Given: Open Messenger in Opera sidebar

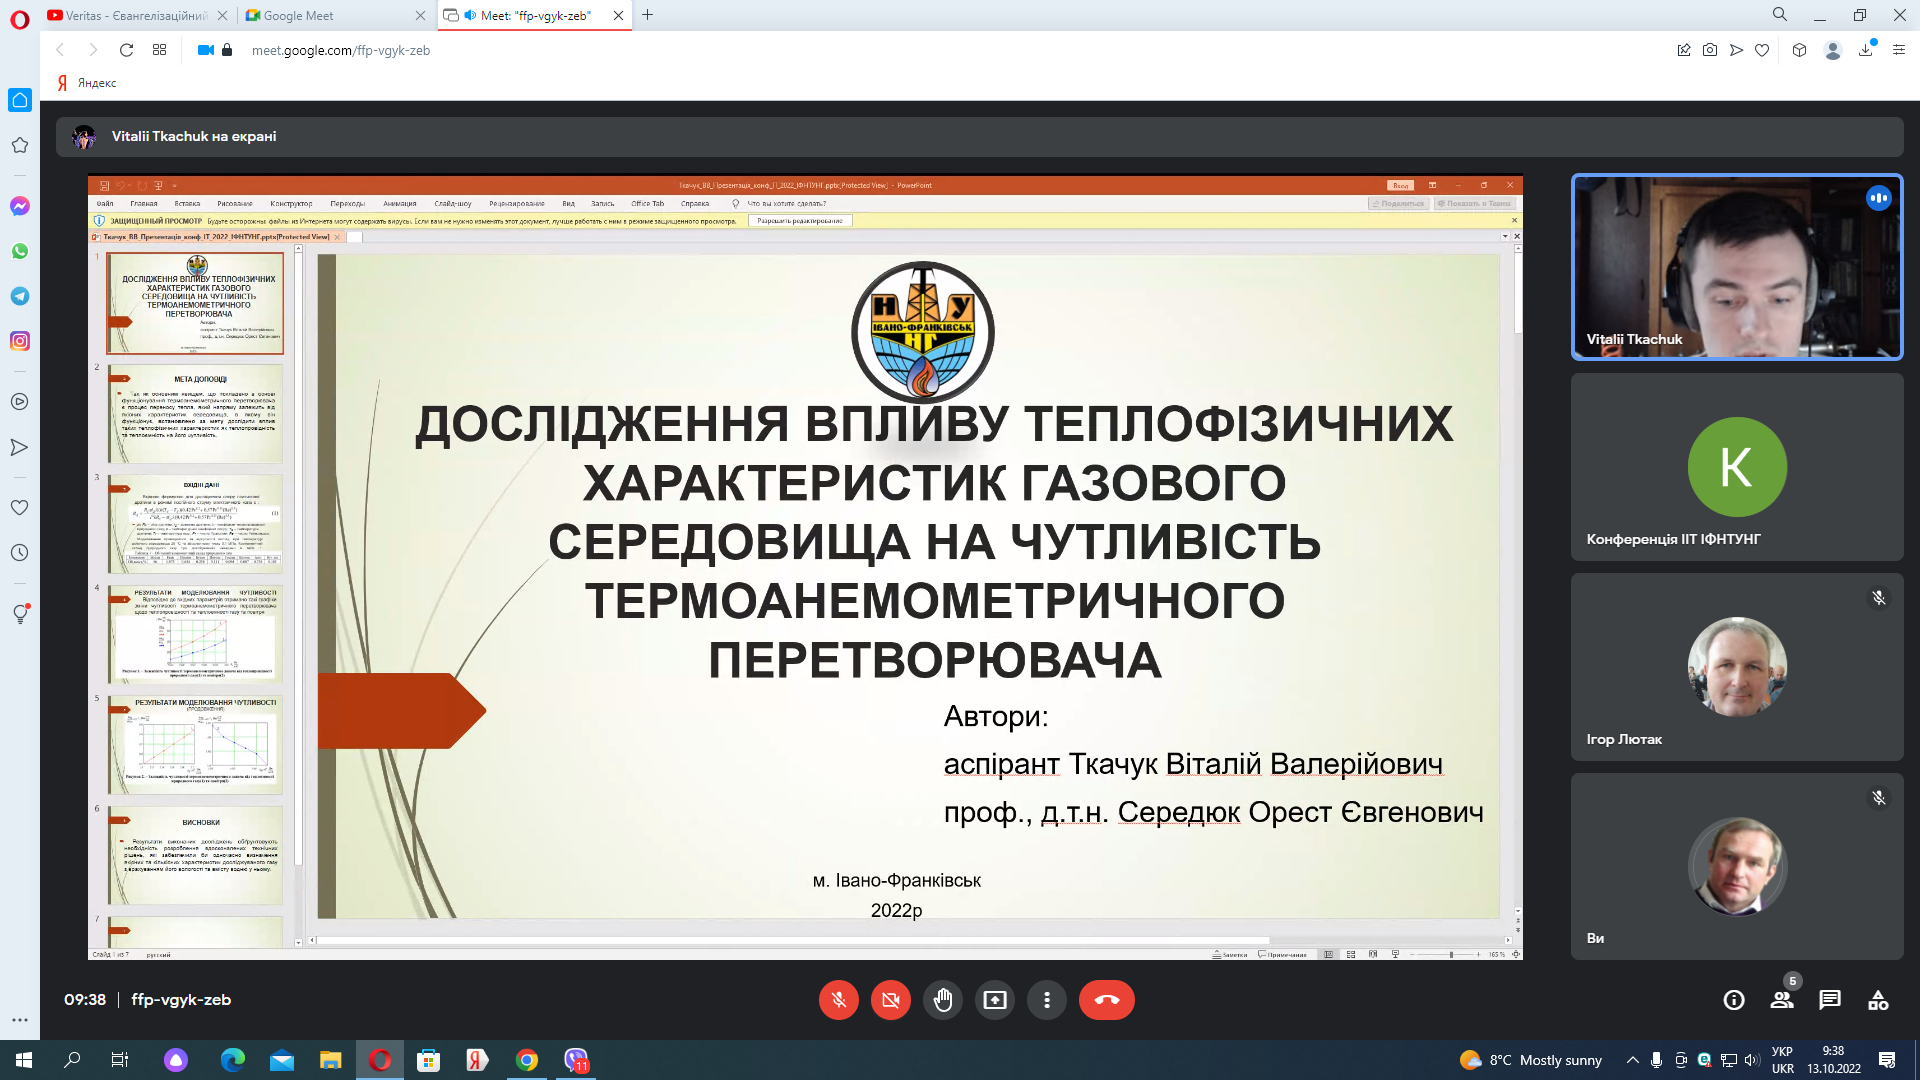Looking at the screenshot, I should [x=19, y=206].
